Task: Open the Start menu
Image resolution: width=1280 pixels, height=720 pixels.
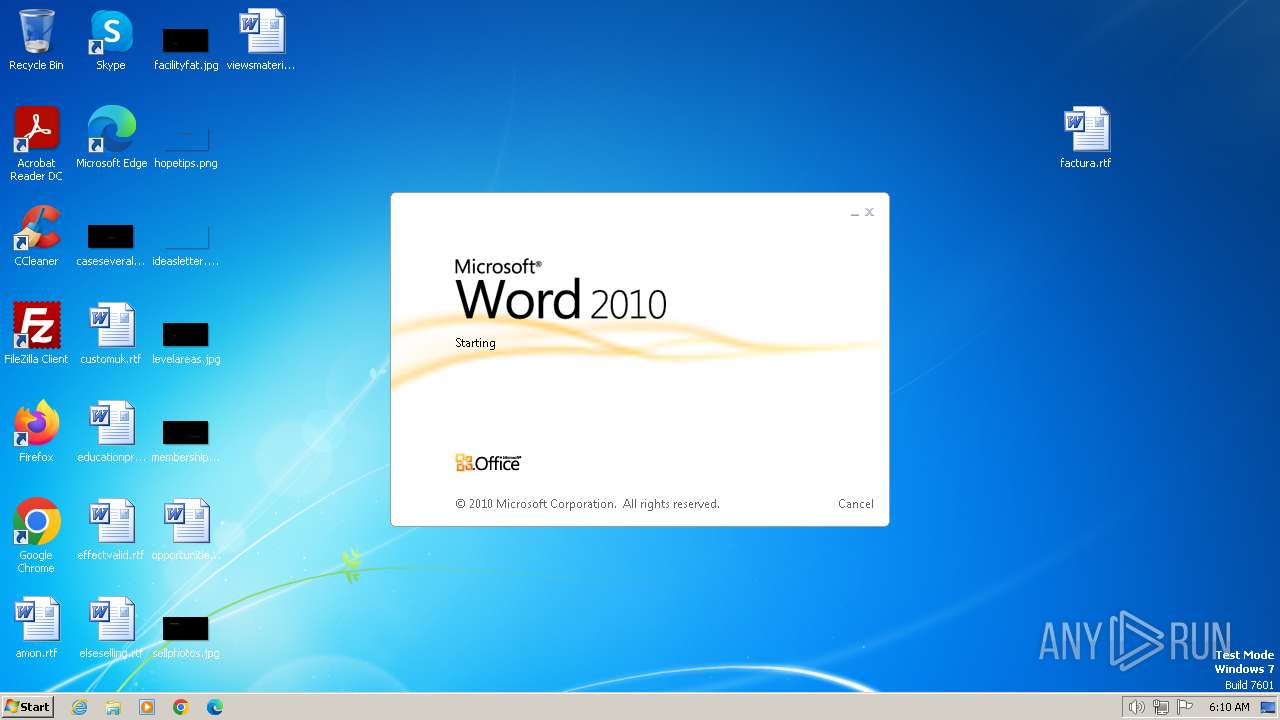Action: tap(28, 706)
